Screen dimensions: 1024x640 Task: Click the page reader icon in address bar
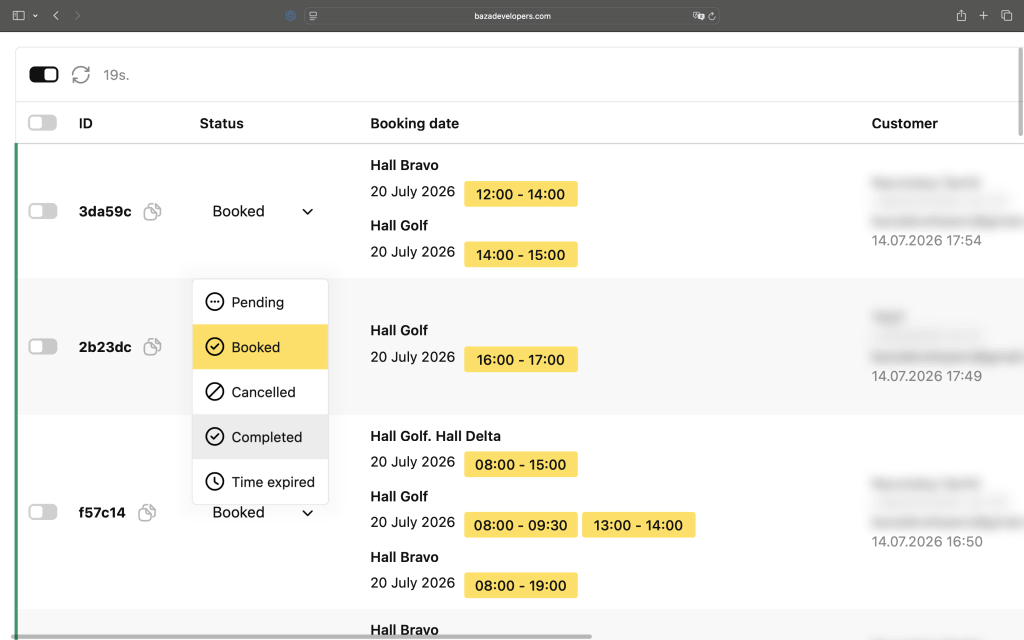coord(313,16)
